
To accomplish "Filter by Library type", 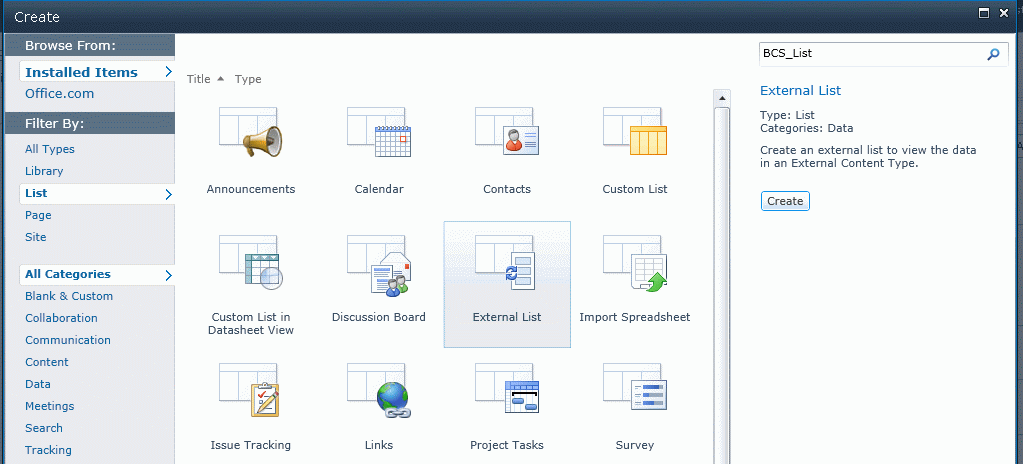I will [44, 171].
